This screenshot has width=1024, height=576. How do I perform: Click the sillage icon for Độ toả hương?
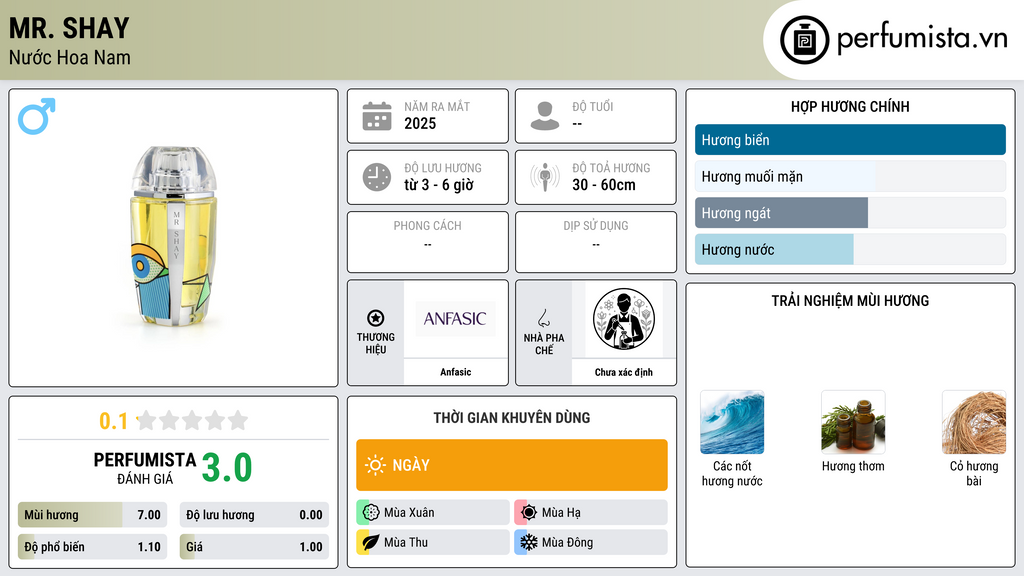[545, 177]
